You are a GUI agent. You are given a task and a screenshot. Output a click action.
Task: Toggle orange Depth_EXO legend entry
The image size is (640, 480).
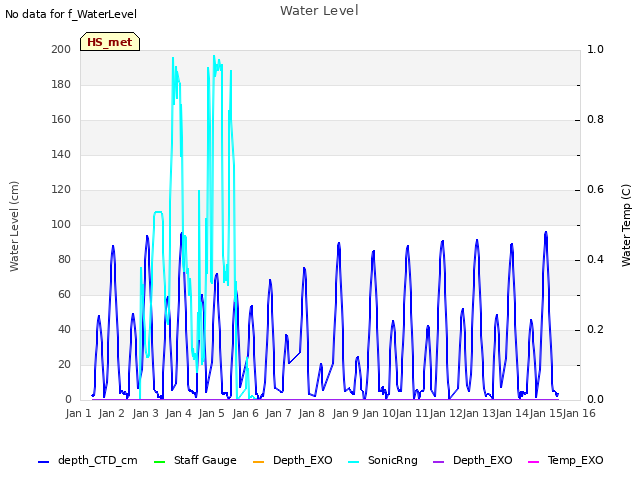pos(293,460)
